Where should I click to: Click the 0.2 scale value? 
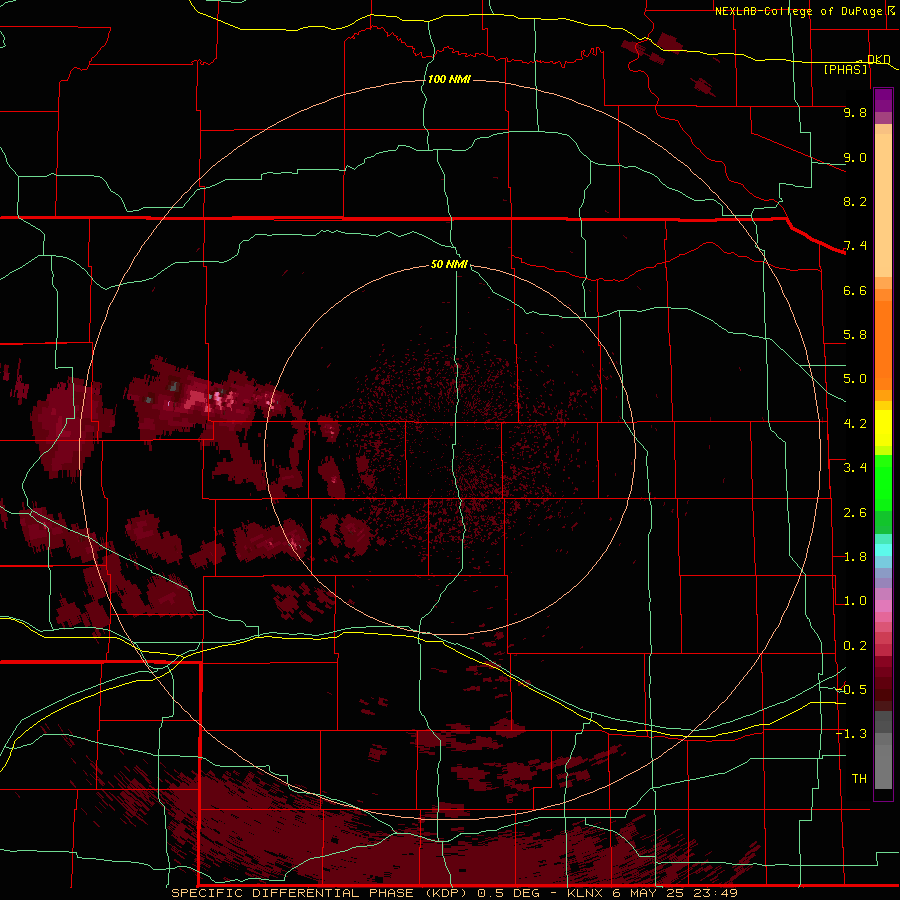click(x=855, y=646)
